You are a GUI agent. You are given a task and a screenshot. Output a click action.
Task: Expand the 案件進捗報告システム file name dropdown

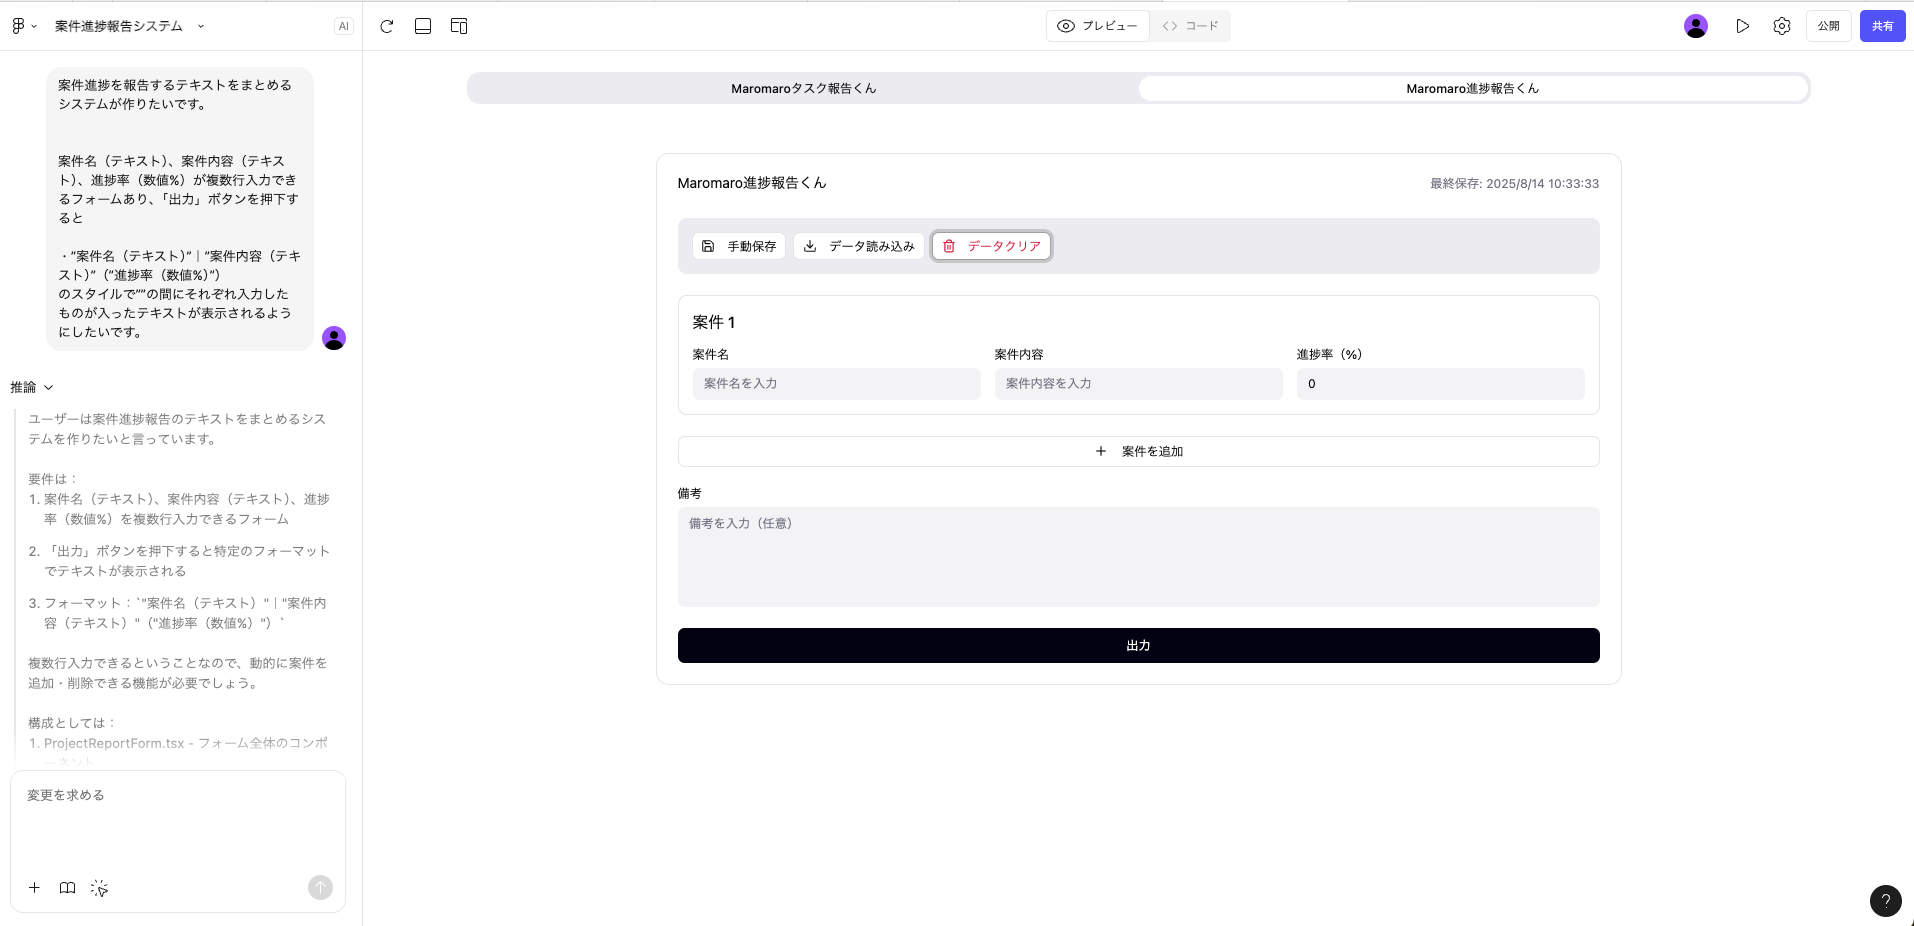coord(201,26)
